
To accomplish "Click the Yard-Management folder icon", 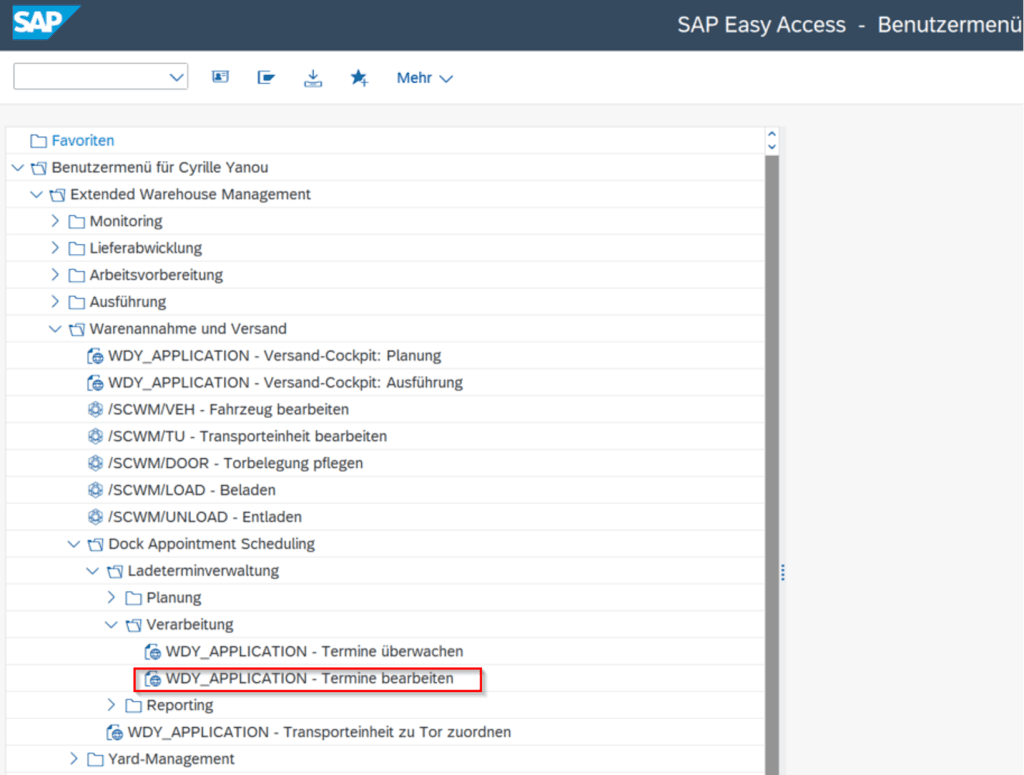I will (x=95, y=759).
